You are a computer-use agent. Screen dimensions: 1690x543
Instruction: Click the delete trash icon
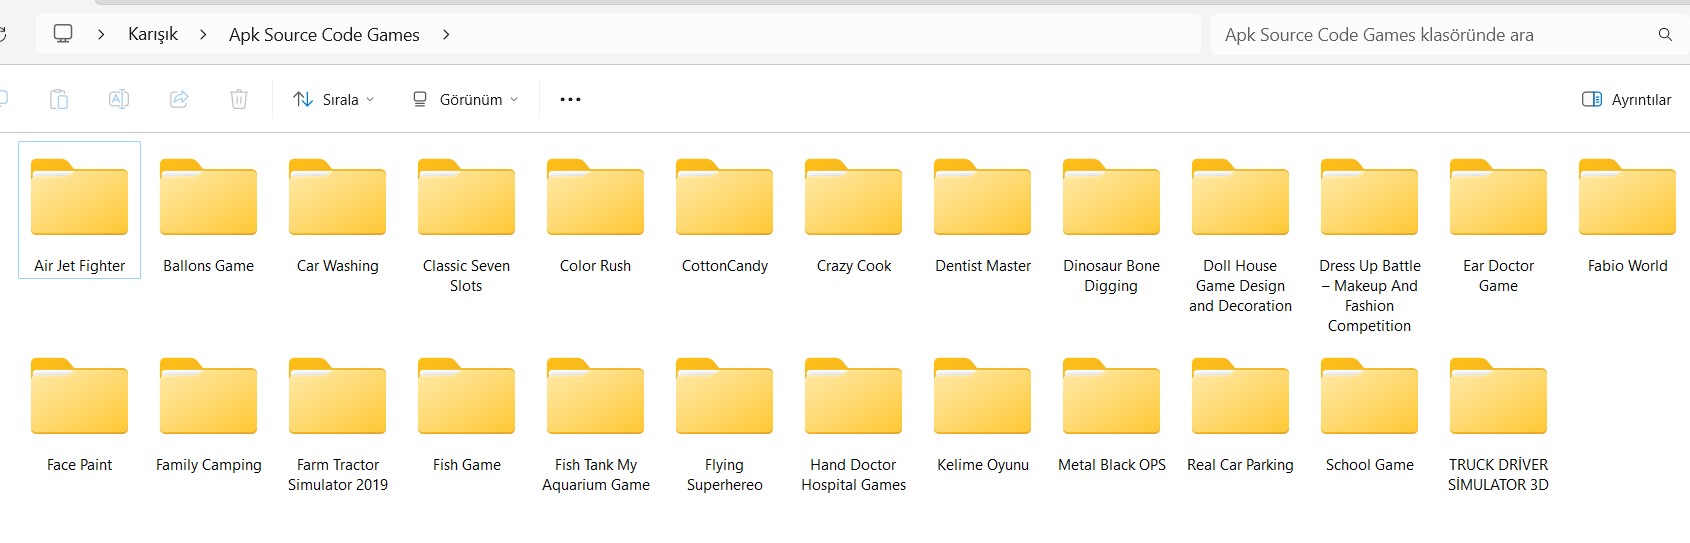pyautogui.click(x=239, y=99)
